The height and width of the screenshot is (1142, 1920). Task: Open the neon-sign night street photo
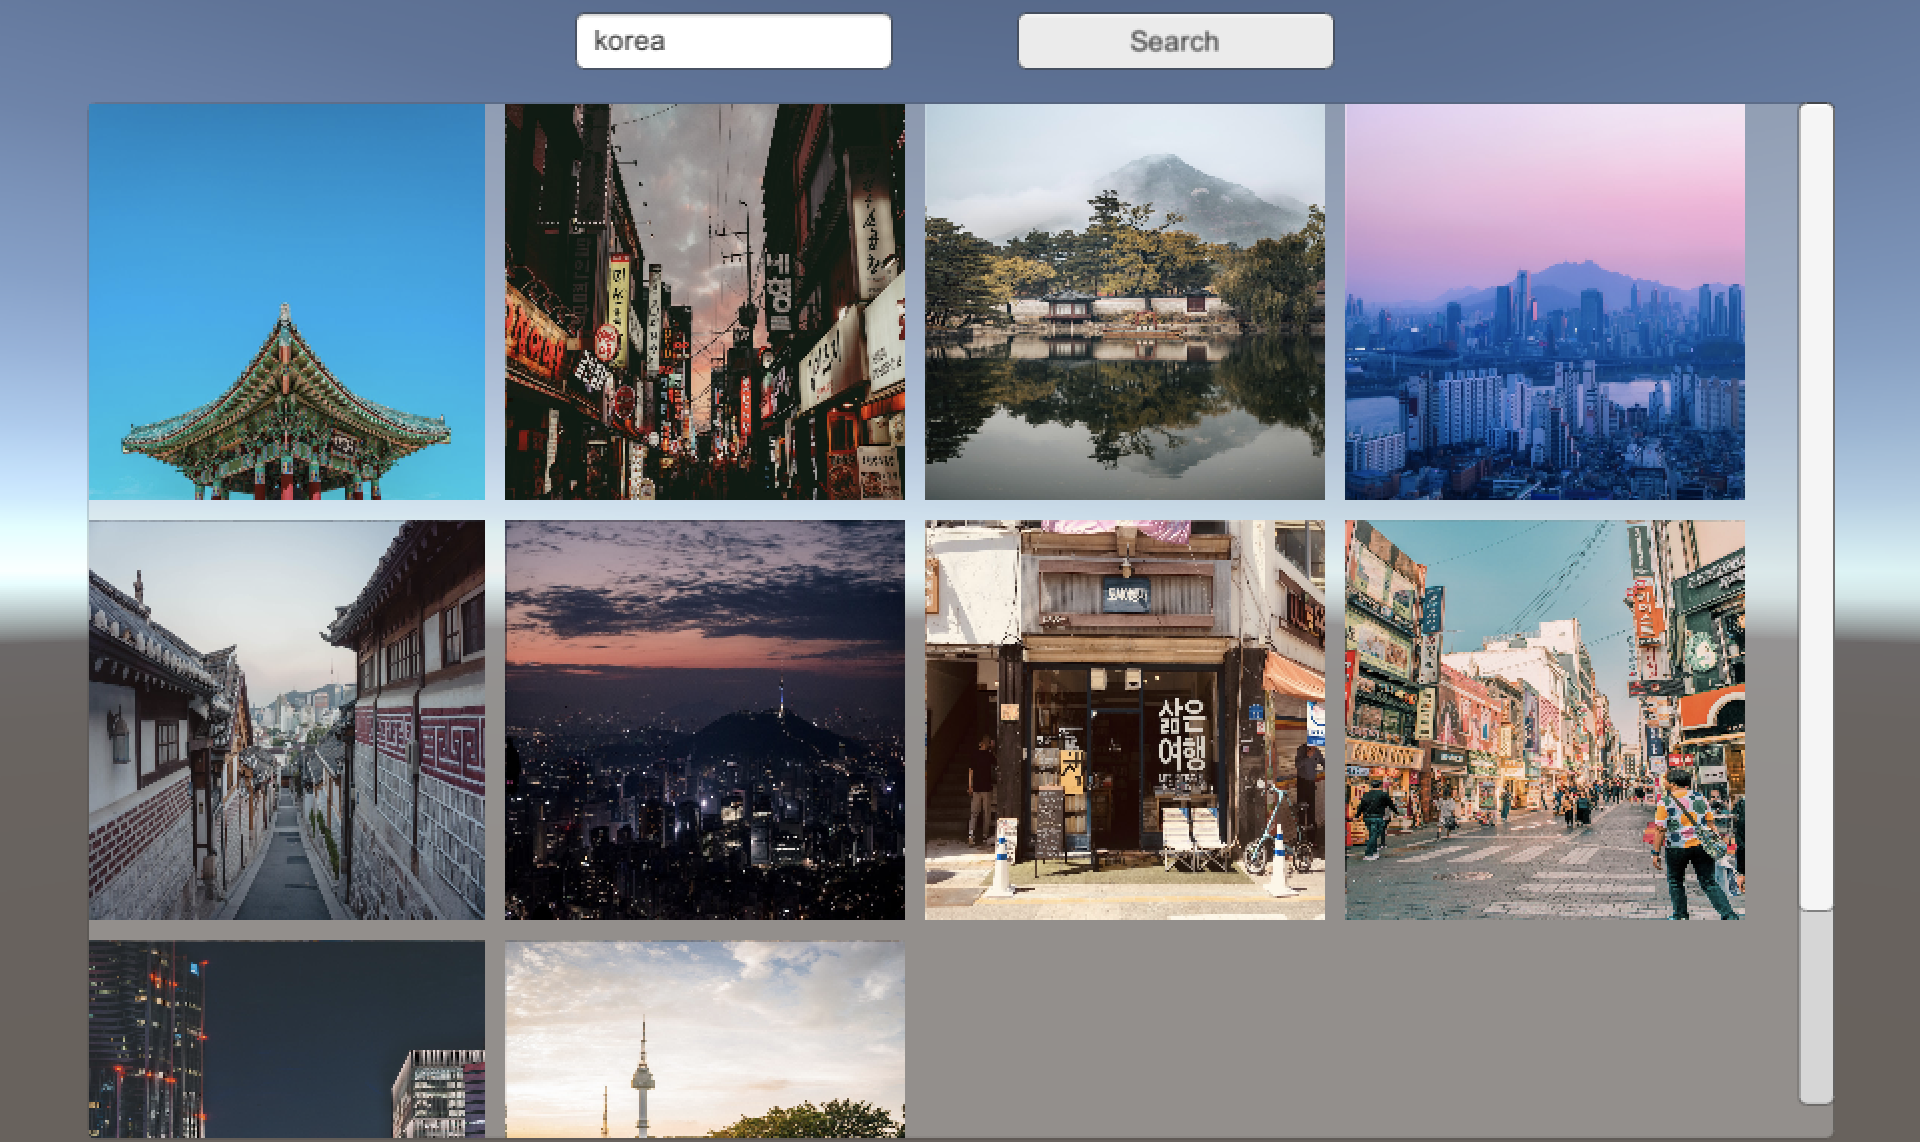click(705, 302)
